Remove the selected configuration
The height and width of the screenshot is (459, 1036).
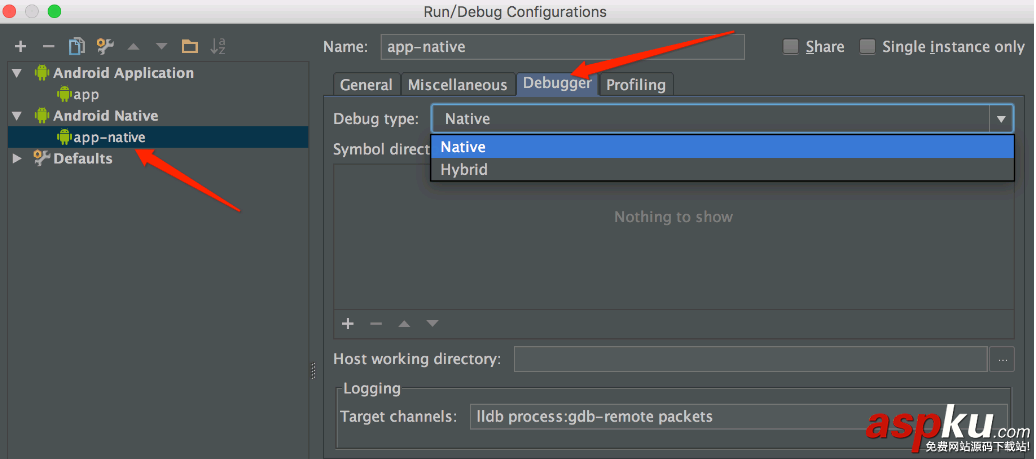click(48, 46)
